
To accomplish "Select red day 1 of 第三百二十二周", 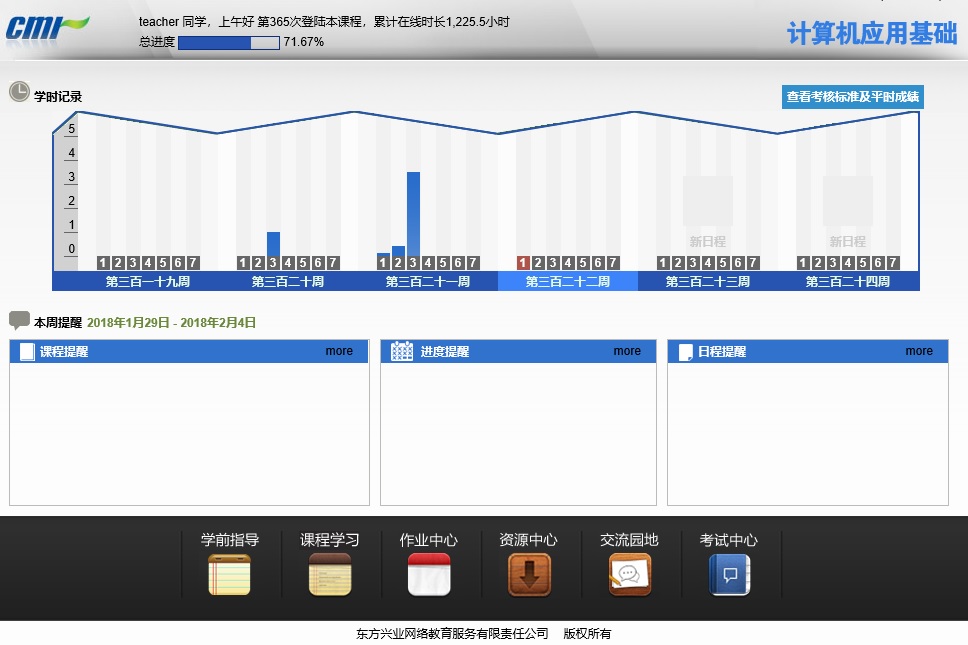I will (523, 263).
